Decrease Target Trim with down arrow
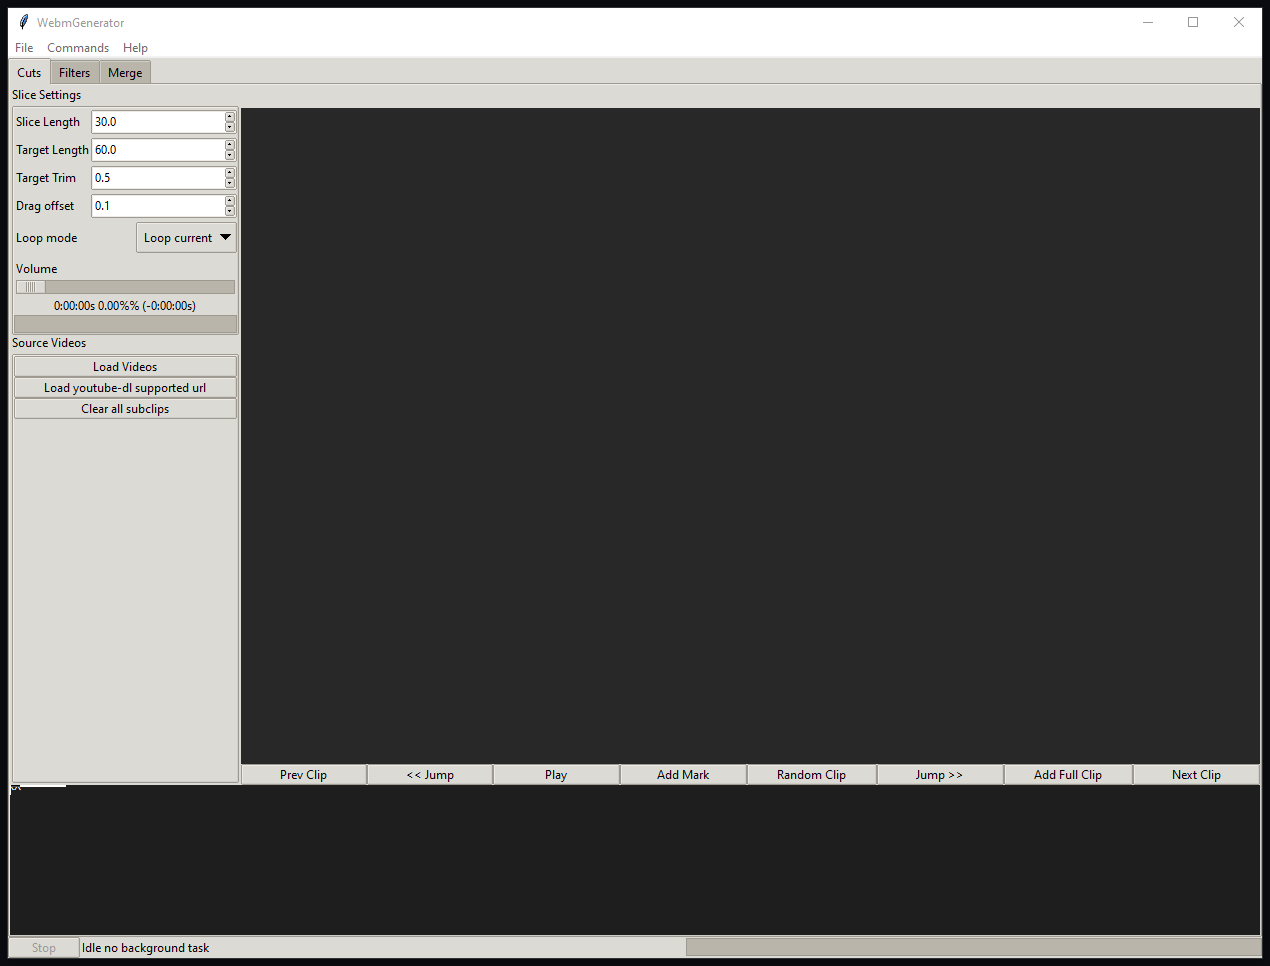Screen dimensions: 1270x966 click(x=230, y=183)
